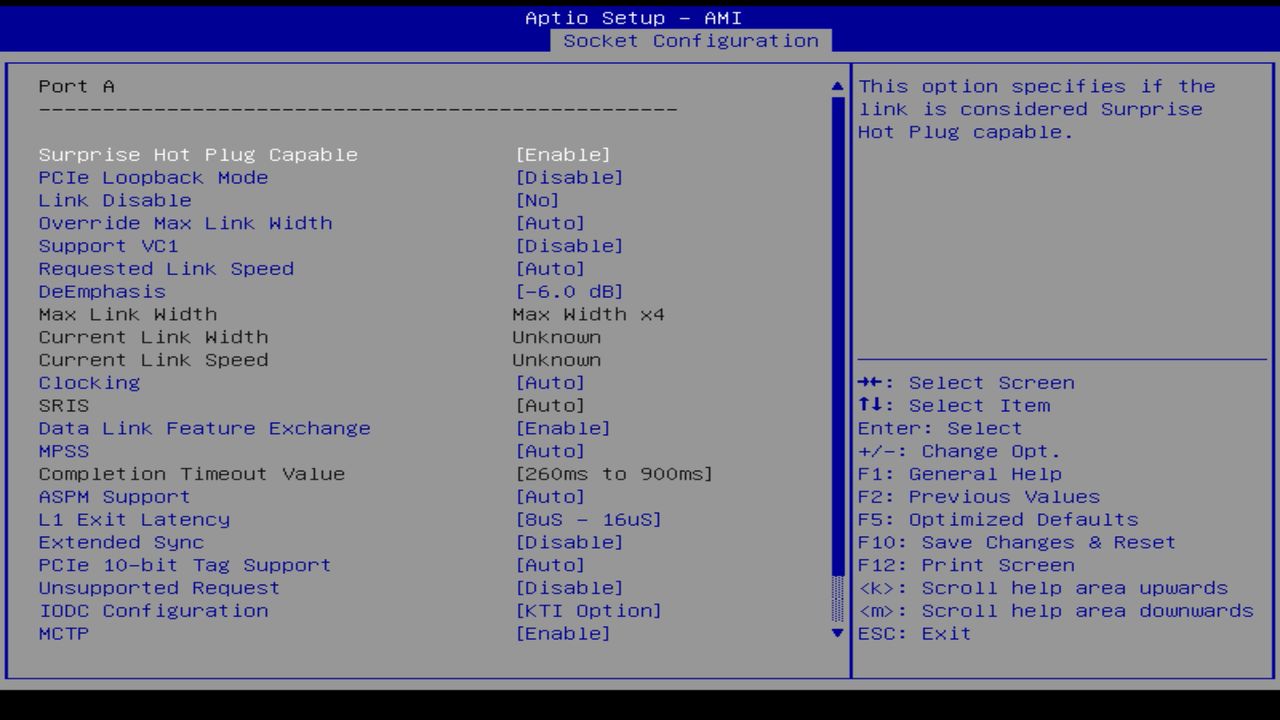Open the Requested Link Speed selector
The width and height of the screenshot is (1280, 720).
coord(165,268)
